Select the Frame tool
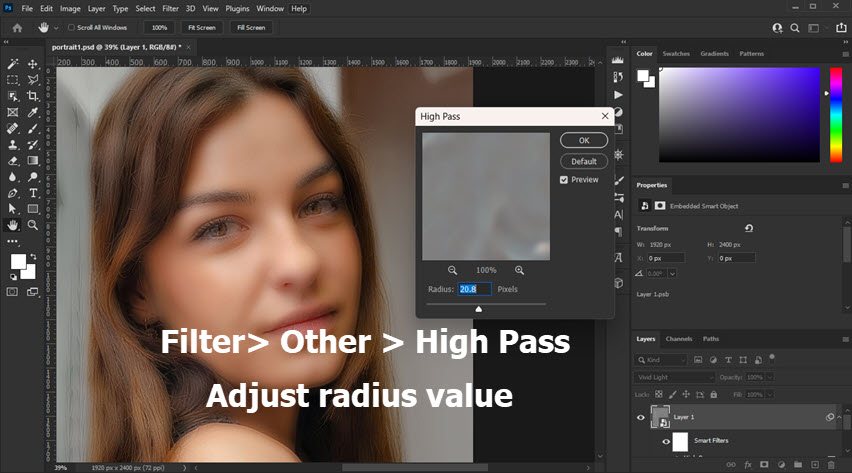Image resolution: width=852 pixels, height=473 pixels. [x=12, y=113]
